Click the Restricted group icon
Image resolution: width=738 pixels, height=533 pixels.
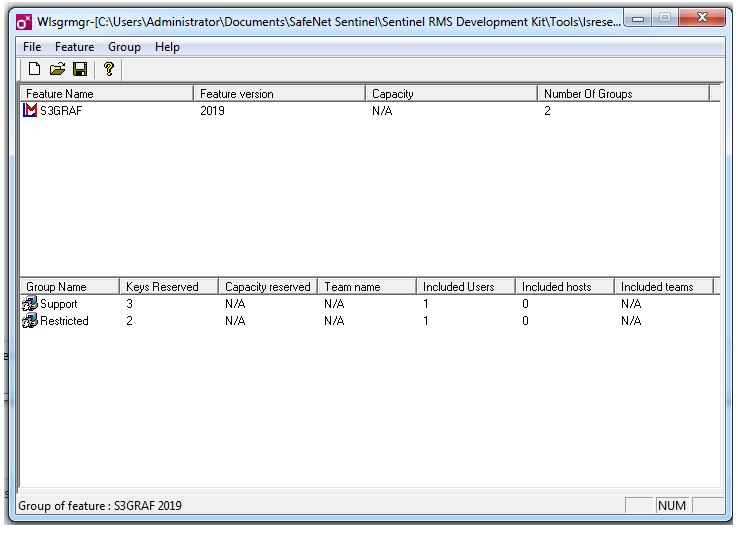[x=30, y=321]
